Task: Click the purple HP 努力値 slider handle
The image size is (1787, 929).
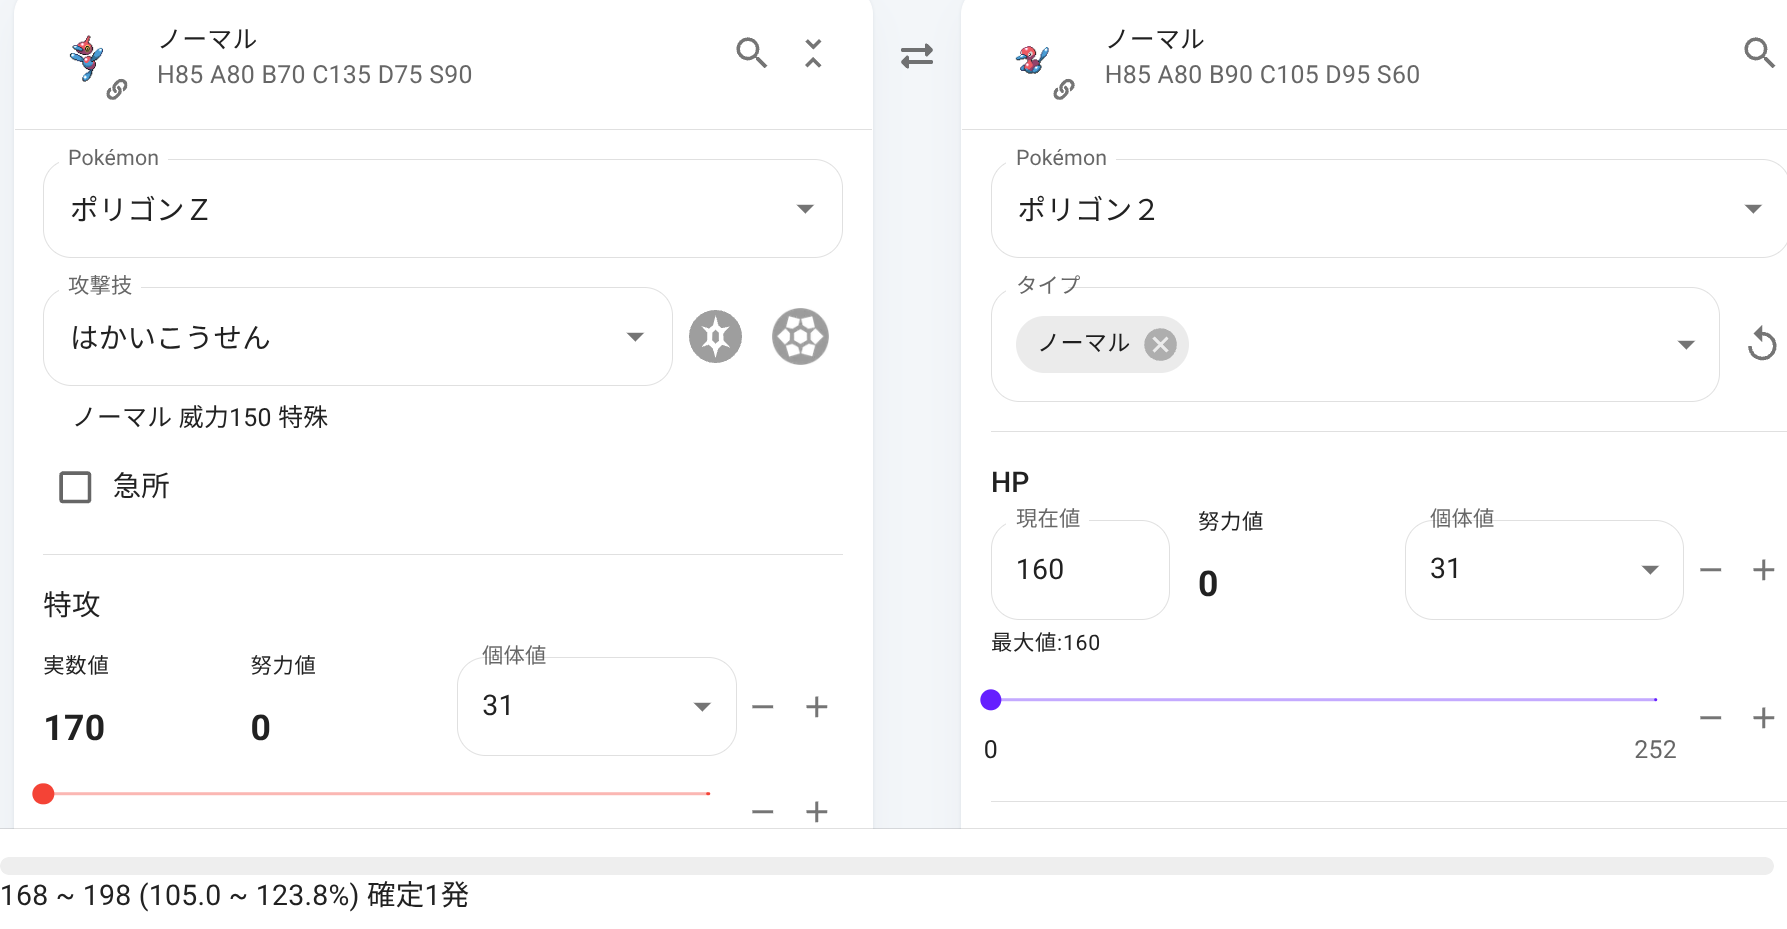Action: 991,700
